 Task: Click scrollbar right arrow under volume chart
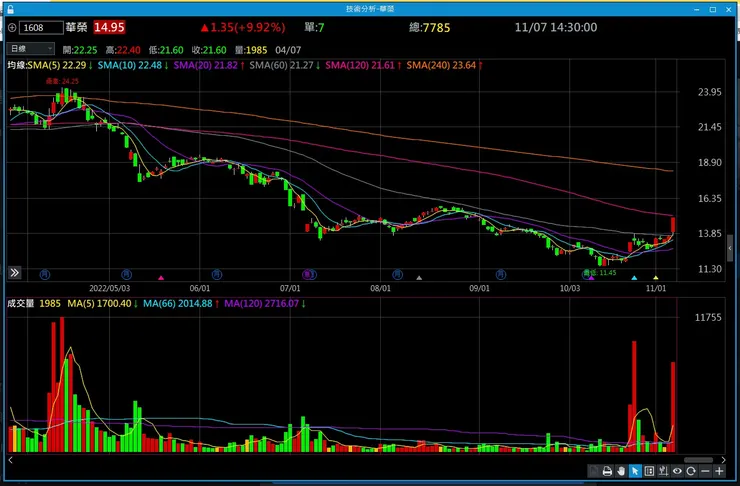723,460
